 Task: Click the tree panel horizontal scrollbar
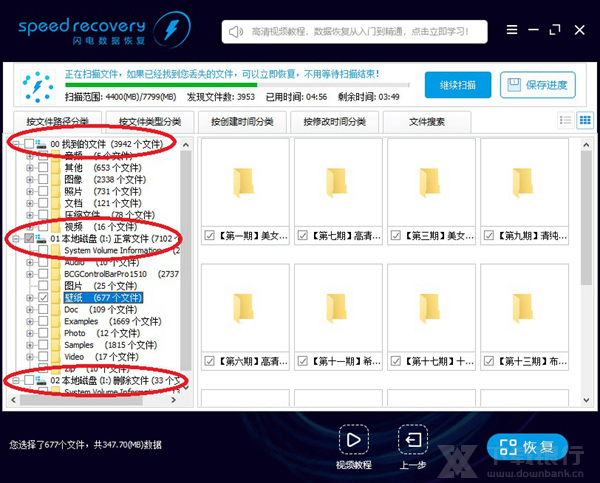tap(81, 400)
